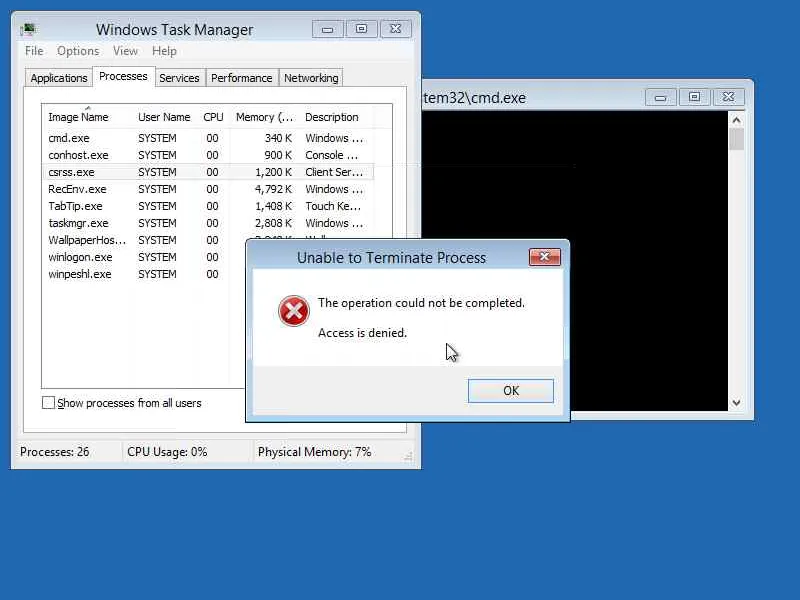Click the red error icon in dialog
The width and height of the screenshot is (800, 600).
click(x=293, y=311)
